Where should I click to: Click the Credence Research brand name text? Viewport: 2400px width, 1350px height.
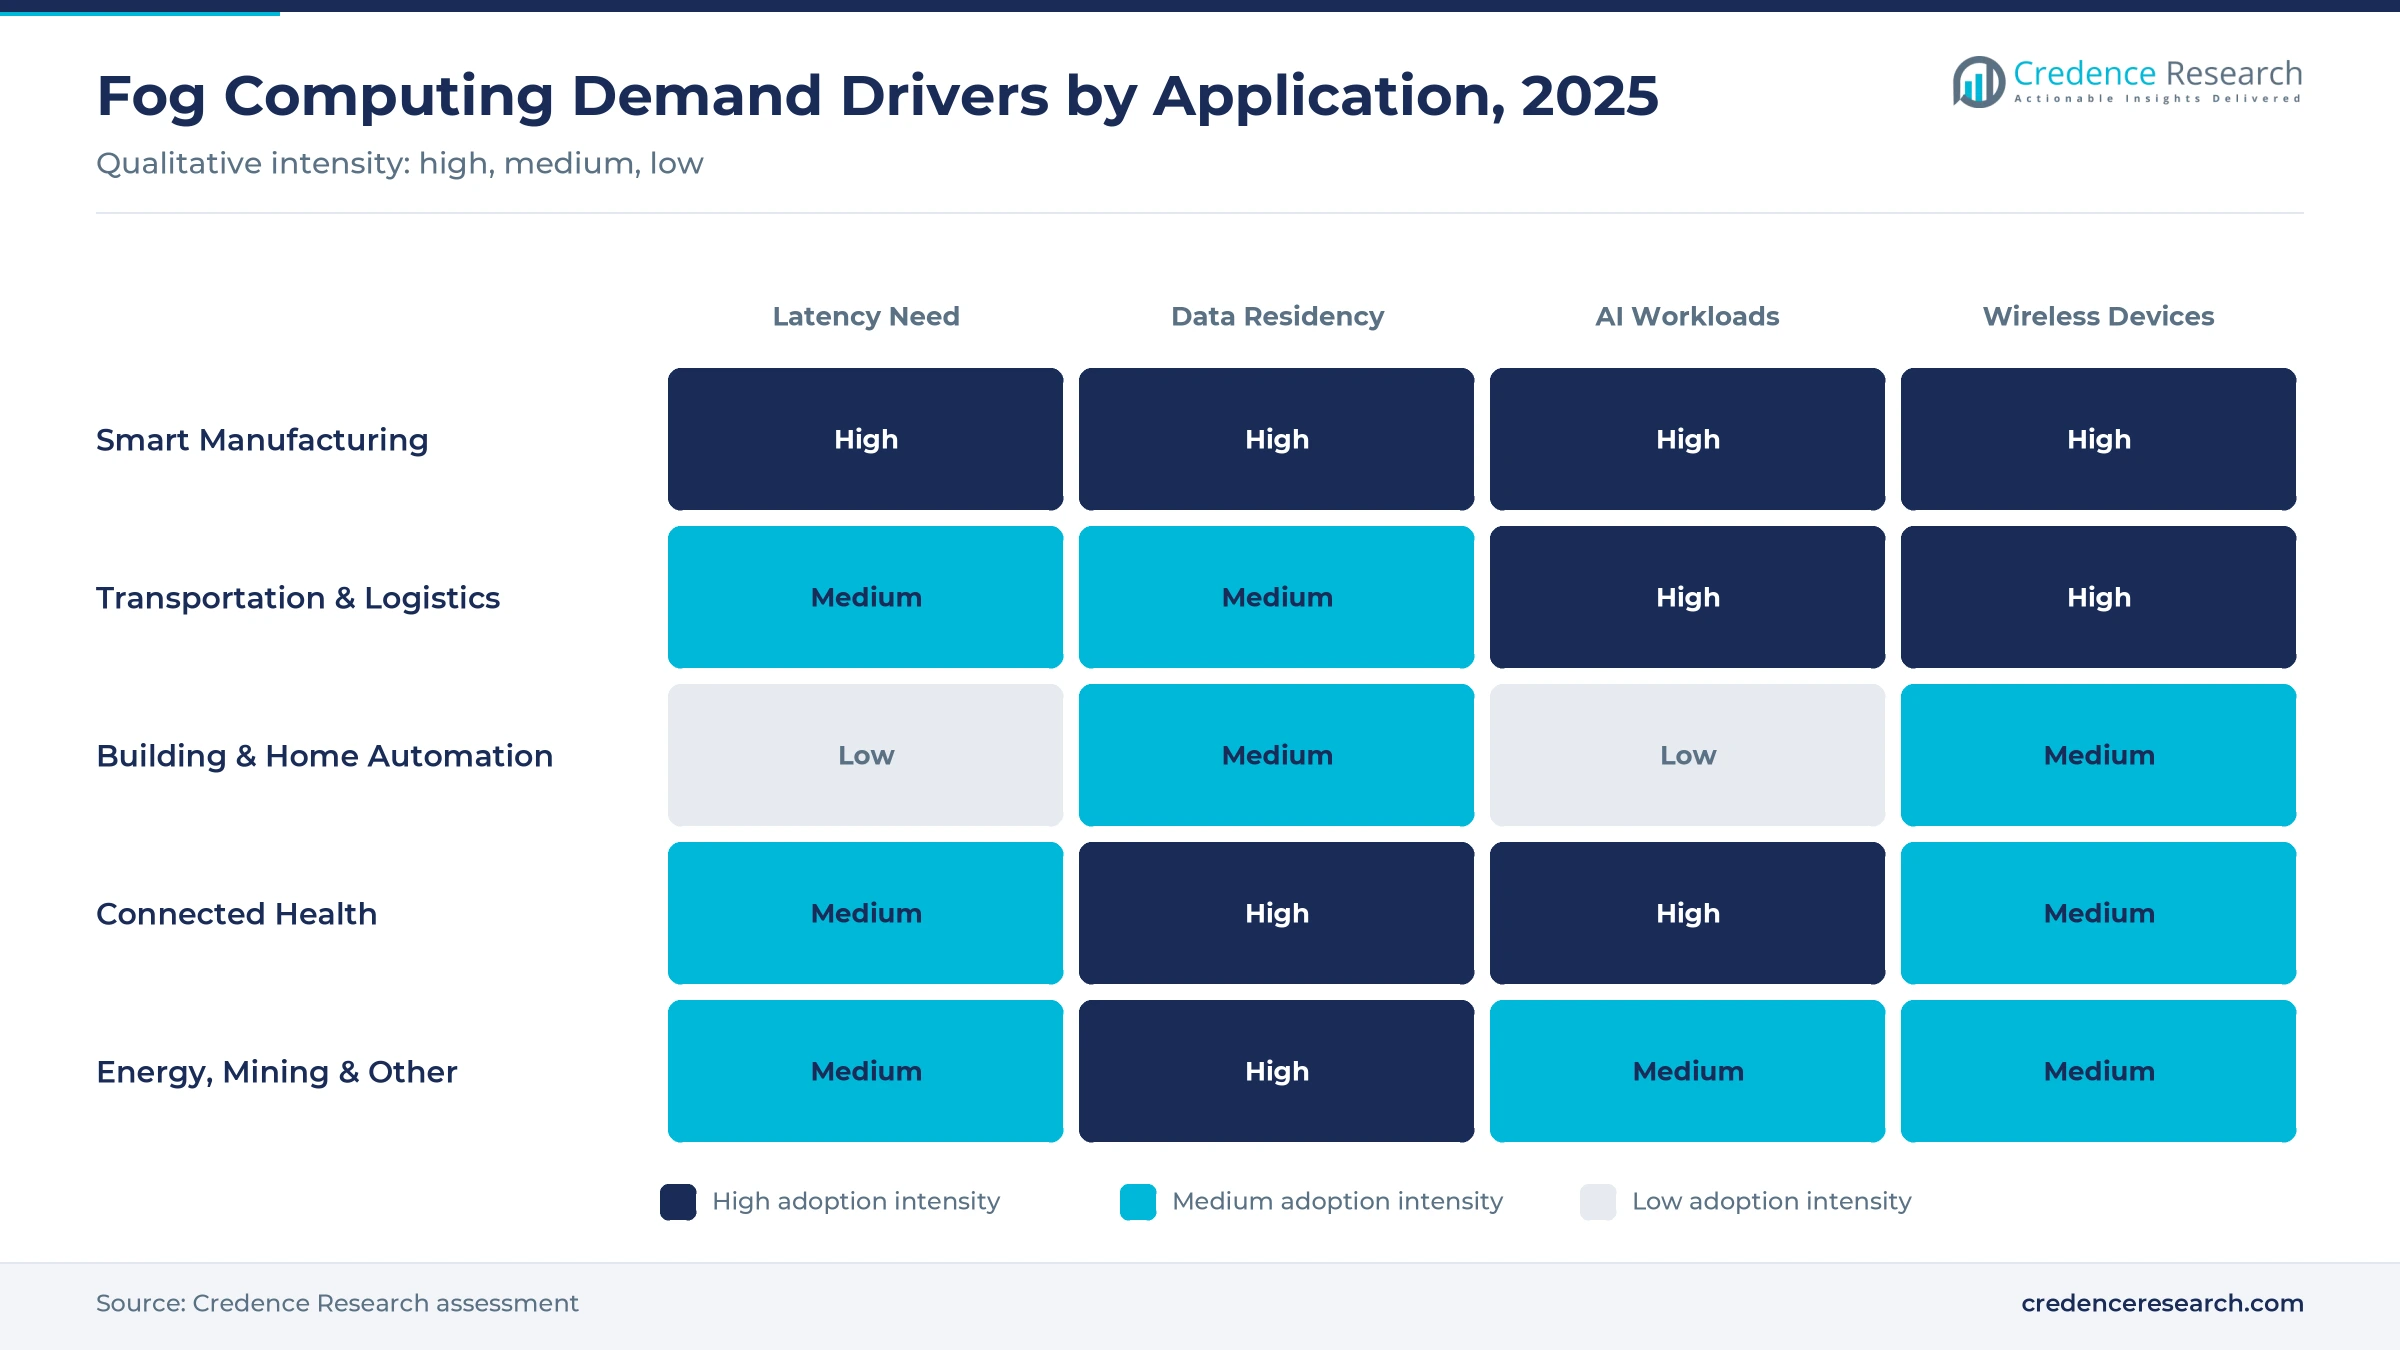2157,73
